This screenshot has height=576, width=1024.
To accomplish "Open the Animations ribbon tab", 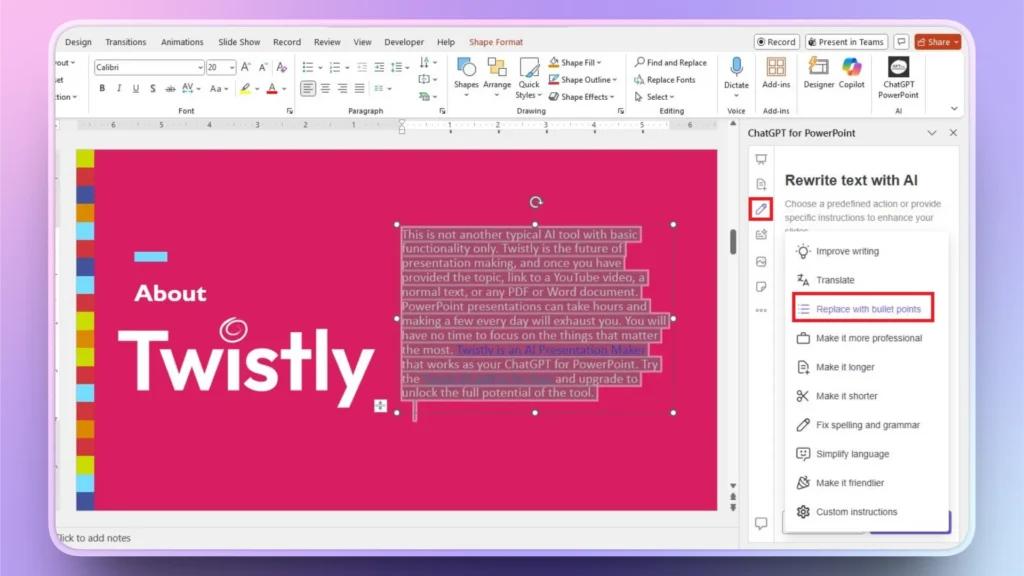I will click(182, 41).
